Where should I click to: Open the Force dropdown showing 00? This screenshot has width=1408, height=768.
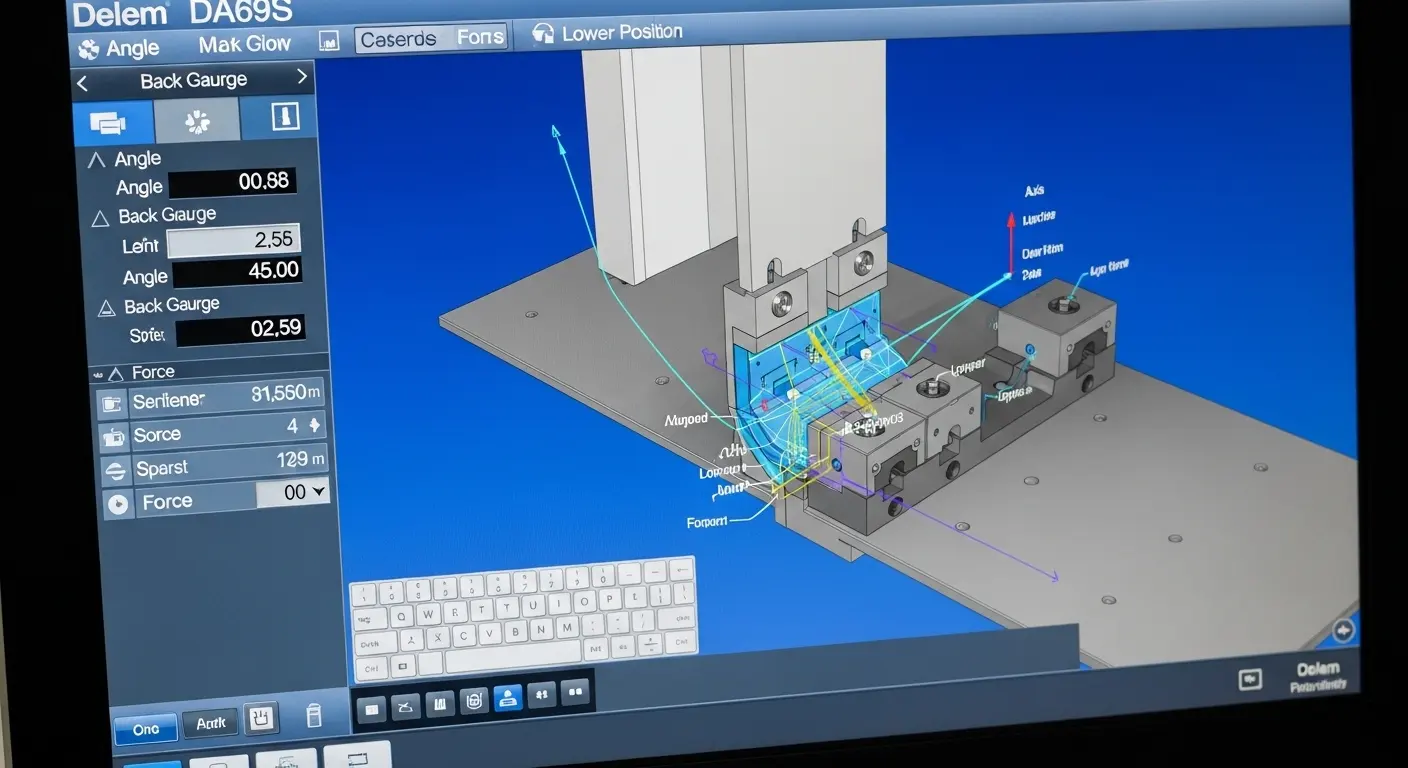[x=293, y=492]
